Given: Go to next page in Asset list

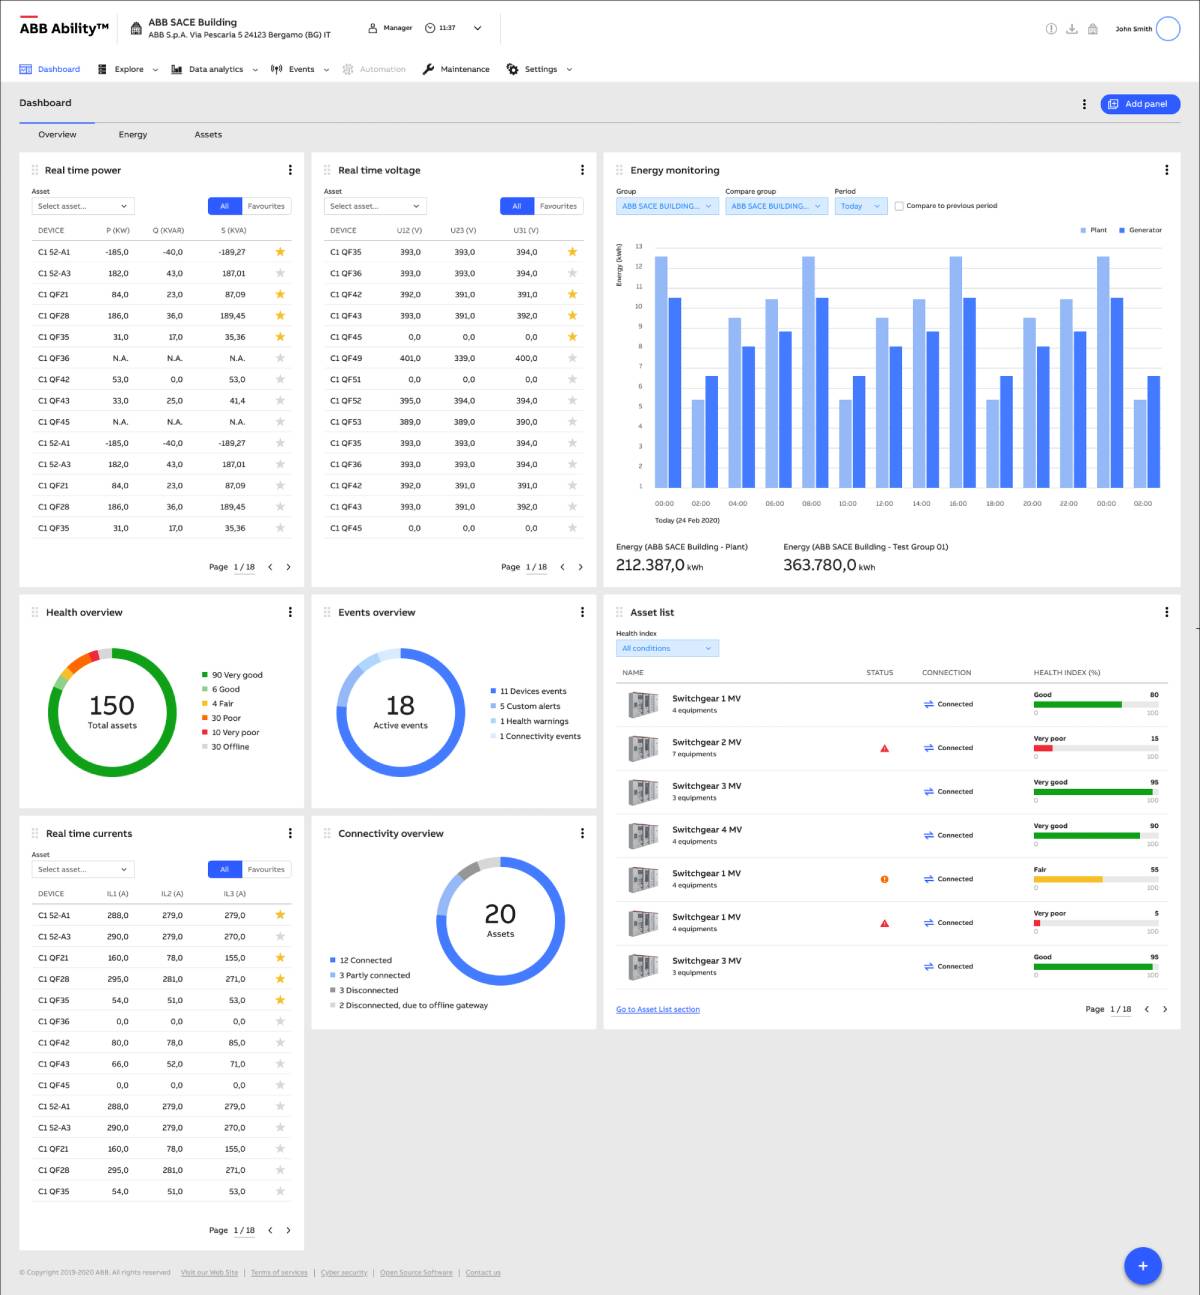Looking at the screenshot, I should pos(1165,1009).
